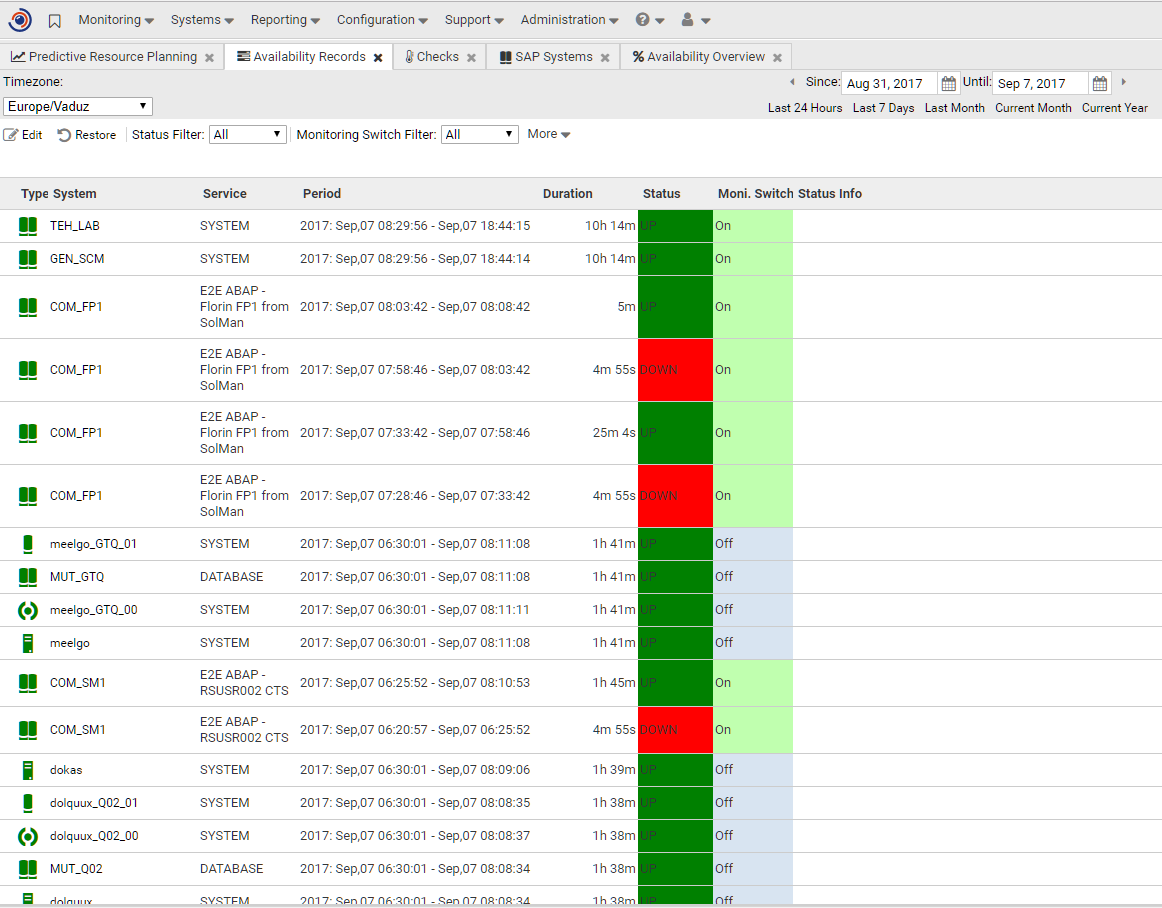Close the Availability Records tab
1162x908 pixels.
point(378,58)
